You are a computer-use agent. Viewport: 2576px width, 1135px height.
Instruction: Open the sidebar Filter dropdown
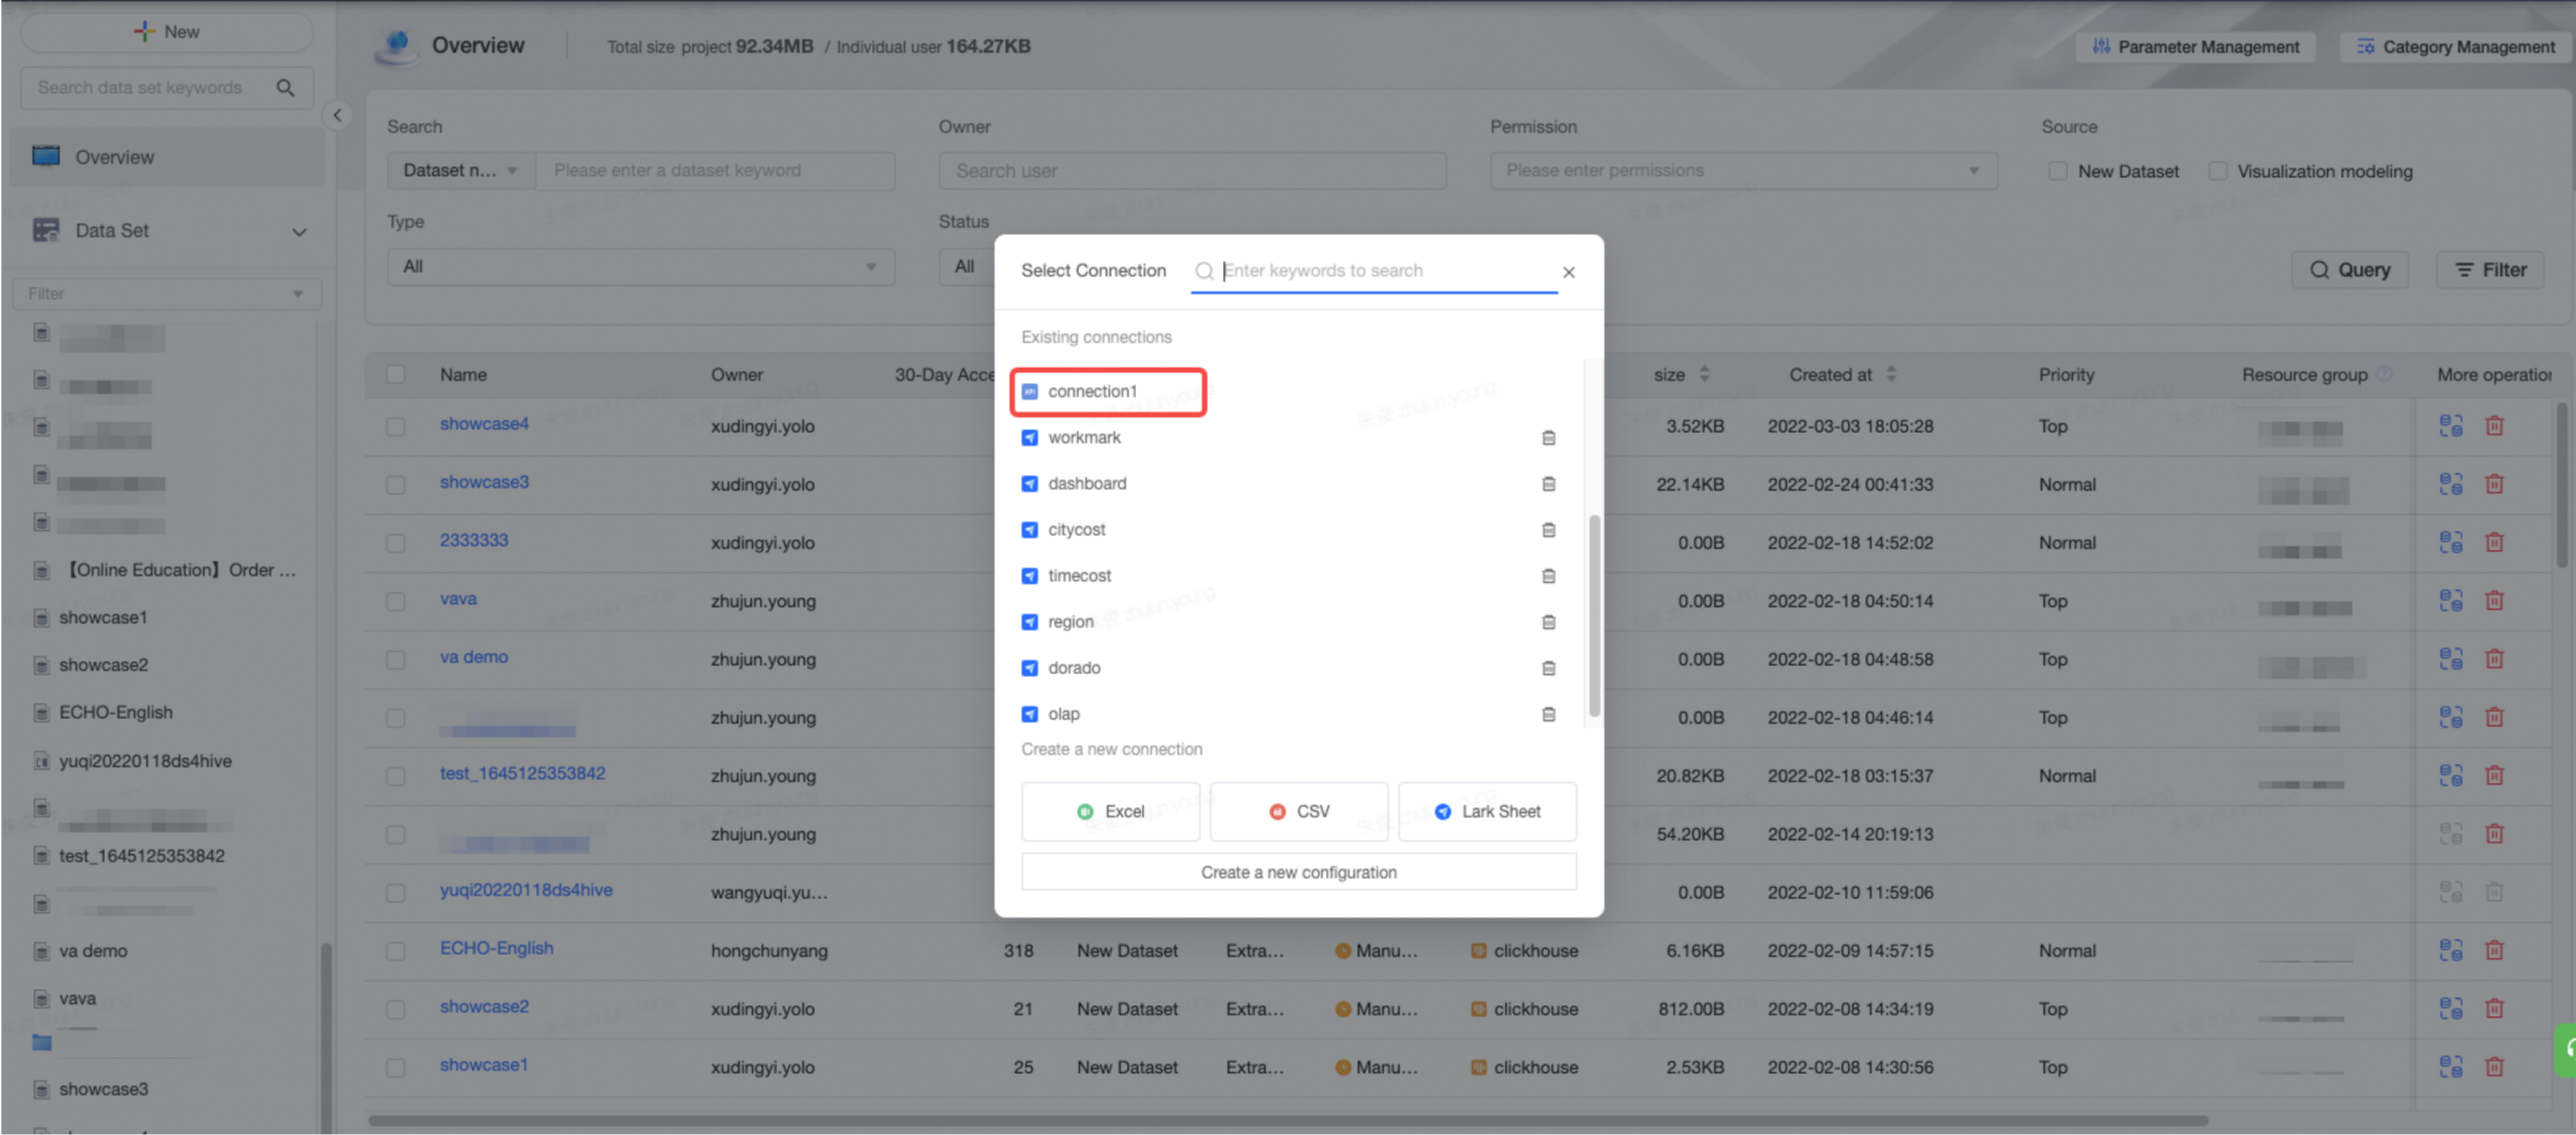click(167, 294)
